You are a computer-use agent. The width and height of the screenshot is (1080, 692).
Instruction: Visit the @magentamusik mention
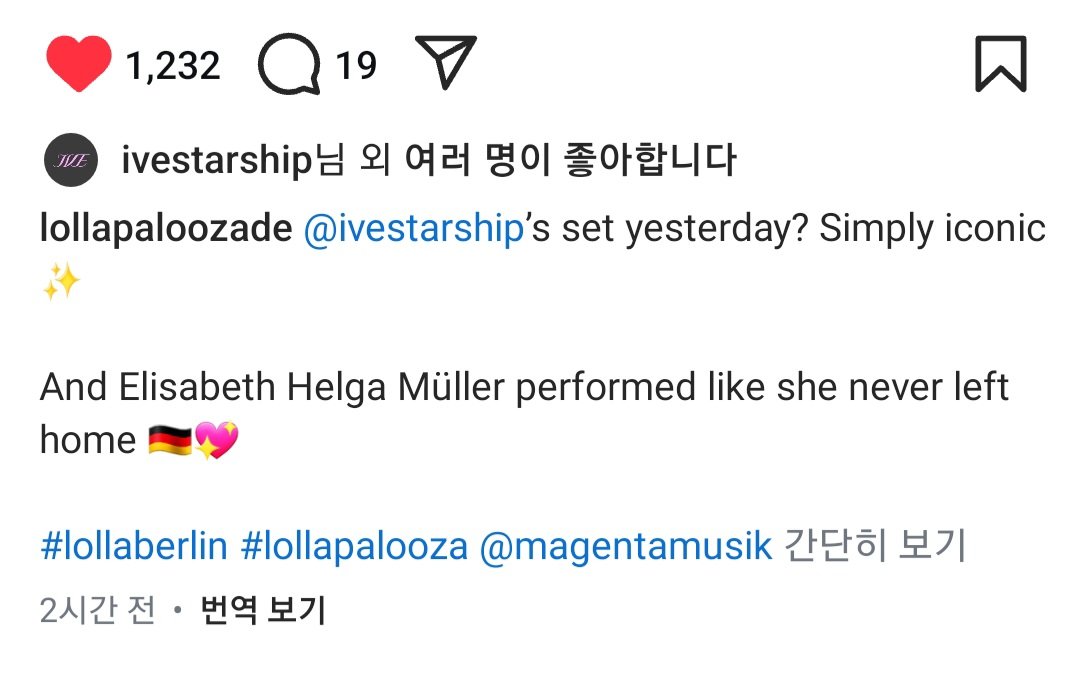click(x=626, y=546)
